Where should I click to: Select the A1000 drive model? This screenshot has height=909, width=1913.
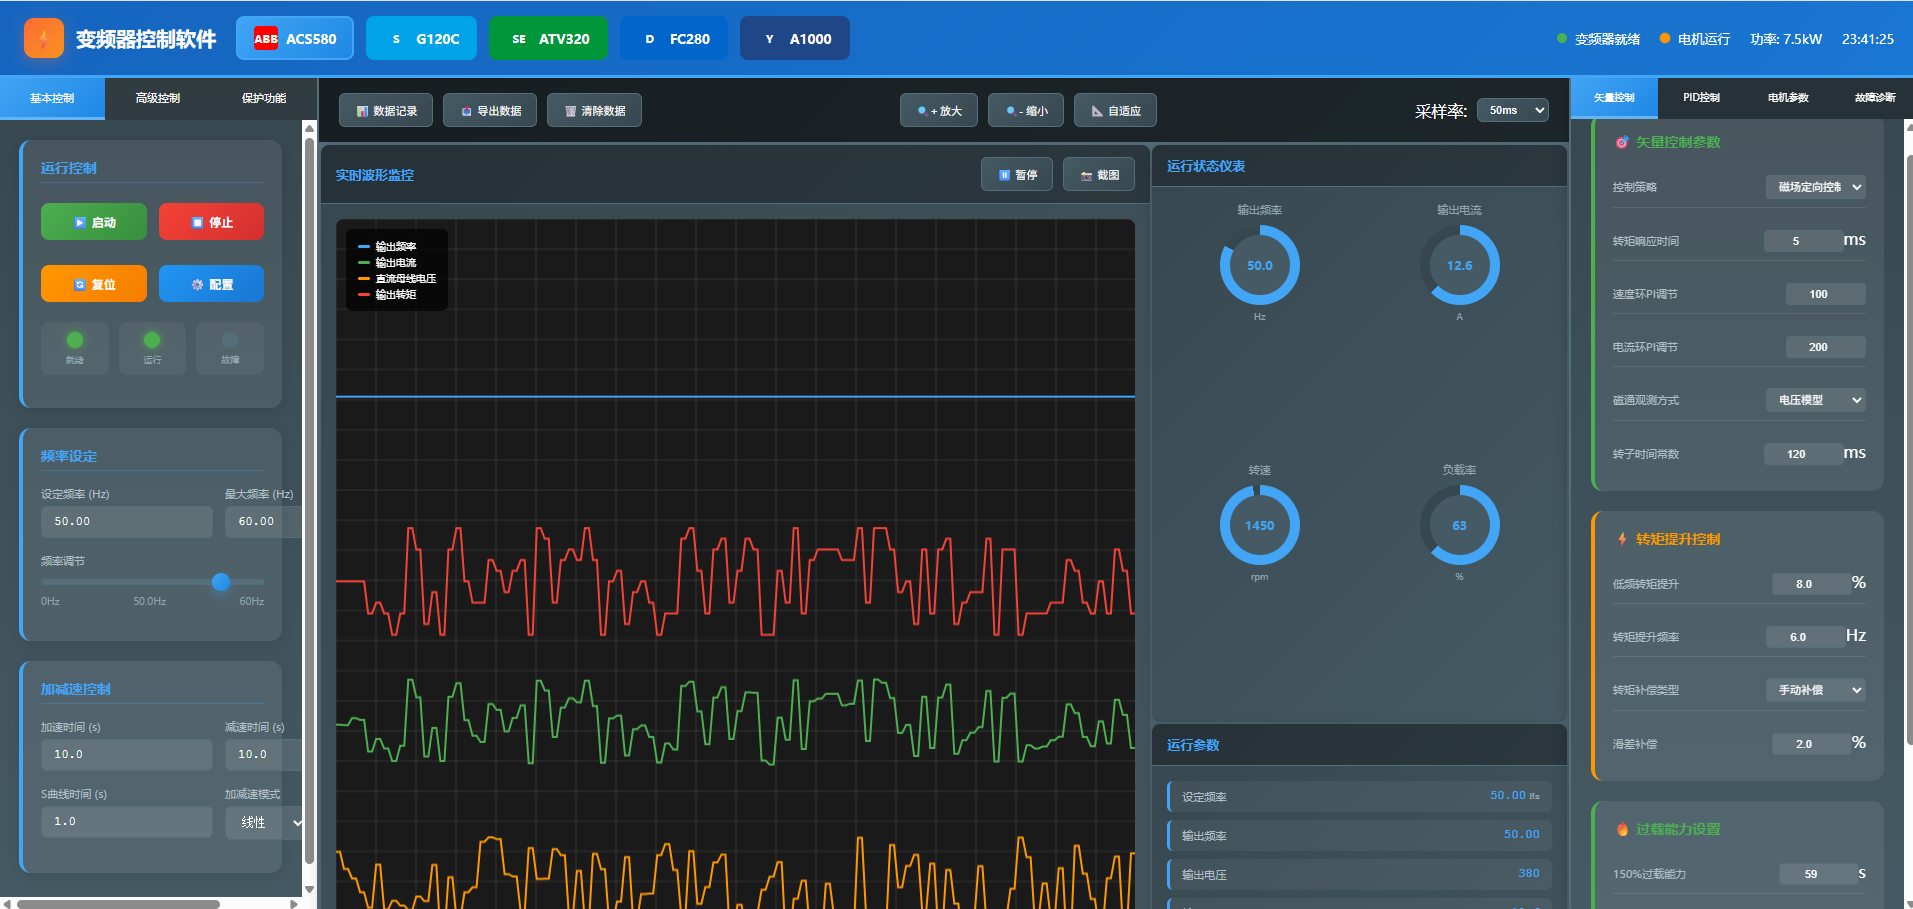795,39
